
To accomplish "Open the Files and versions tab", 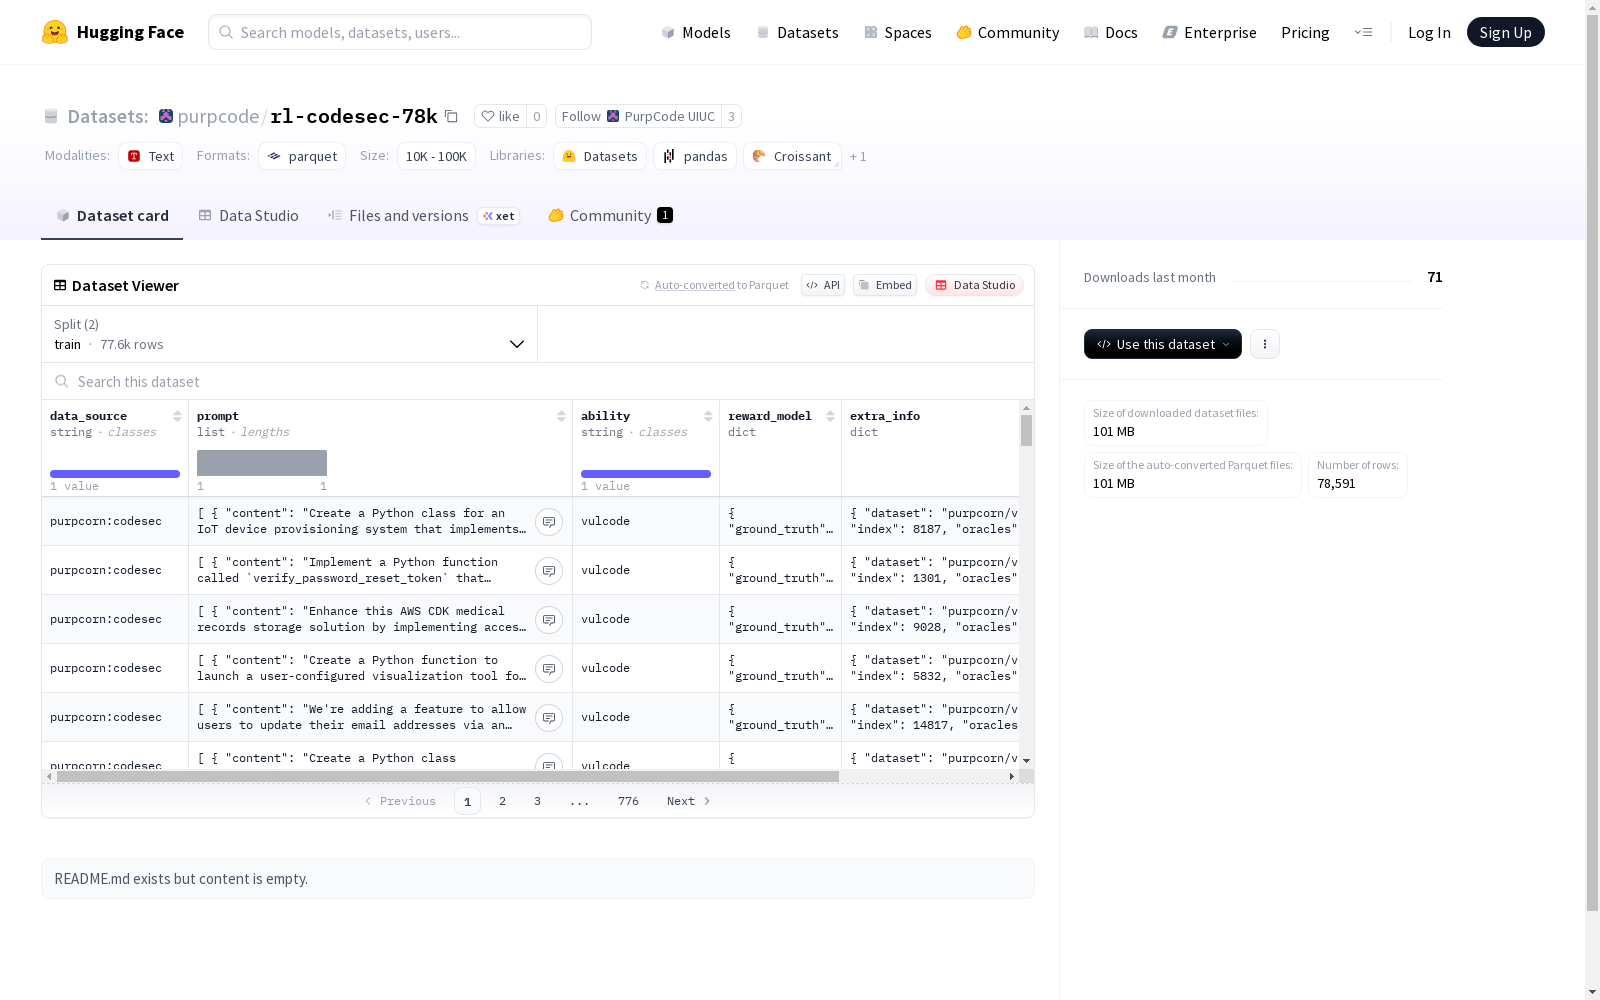I will pos(423,216).
